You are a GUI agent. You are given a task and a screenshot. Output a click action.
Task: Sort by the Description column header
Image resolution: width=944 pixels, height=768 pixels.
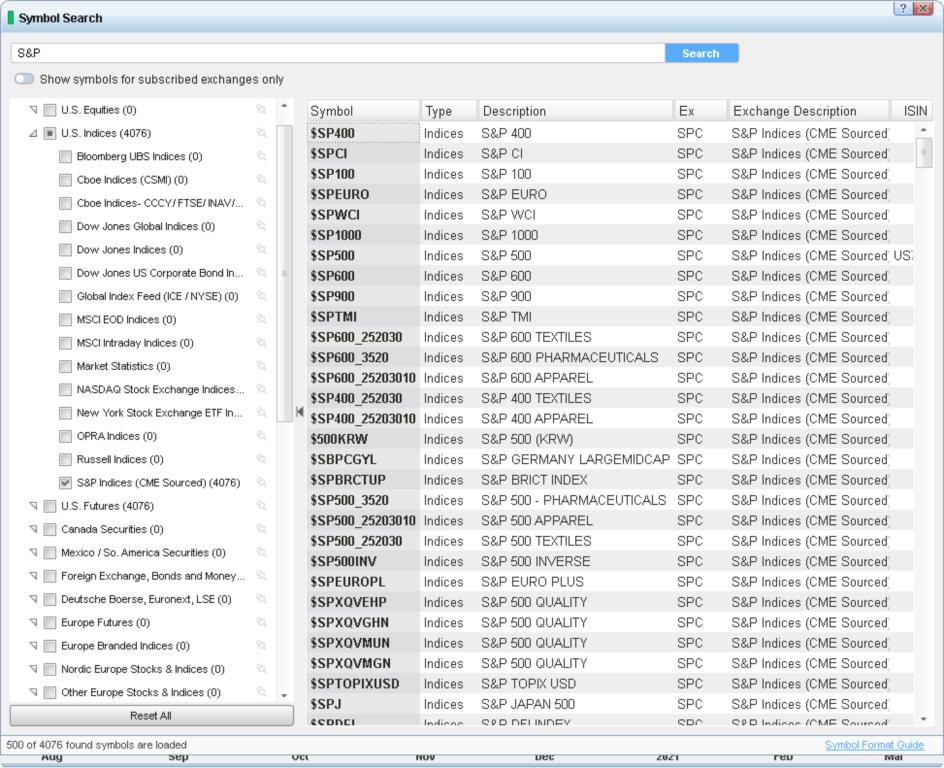(576, 111)
